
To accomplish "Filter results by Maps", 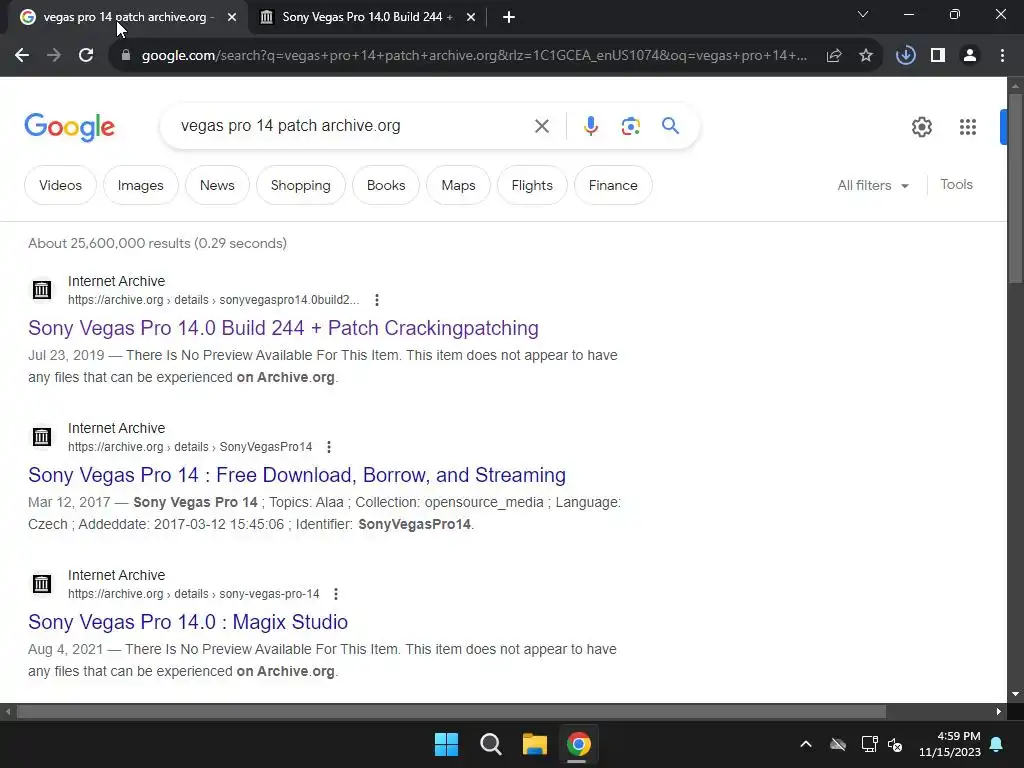I will pos(458,185).
